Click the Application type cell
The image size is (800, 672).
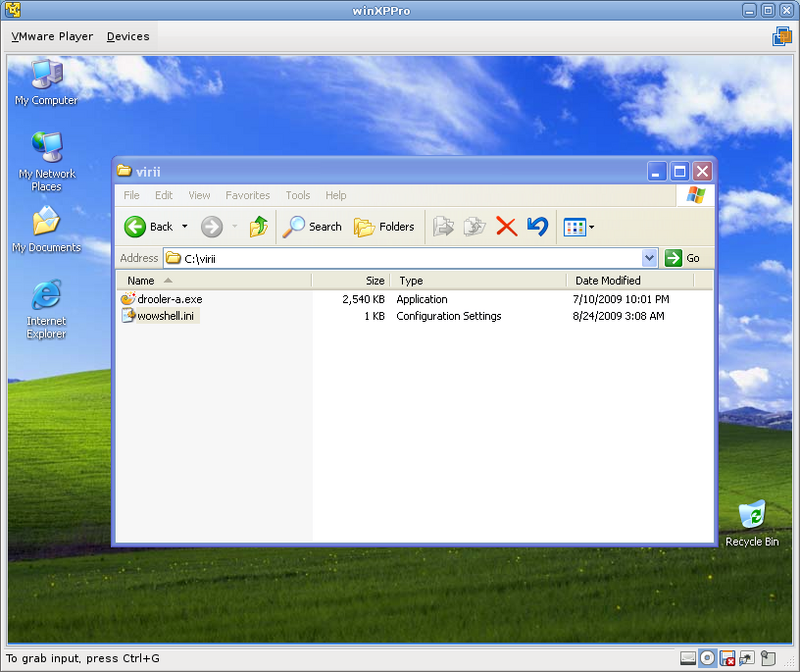pyautogui.click(x=422, y=299)
